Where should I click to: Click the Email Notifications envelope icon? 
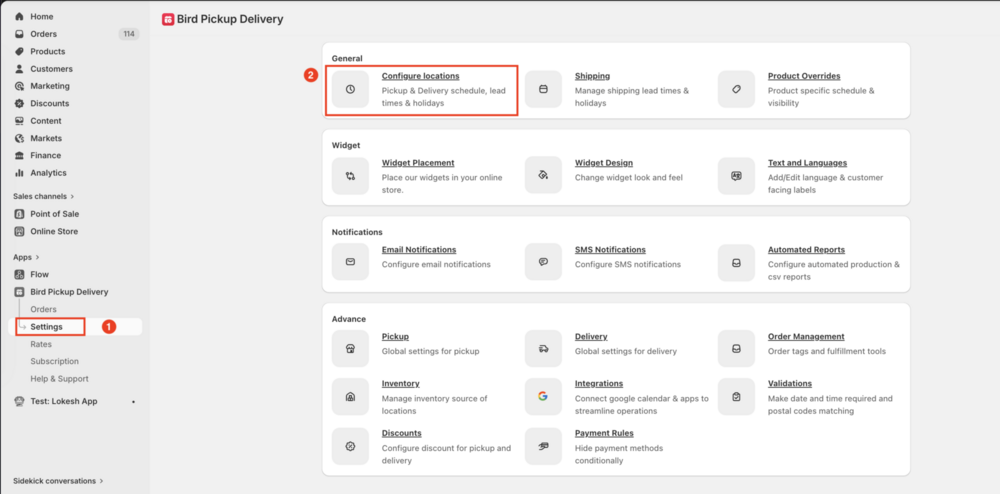coord(350,262)
